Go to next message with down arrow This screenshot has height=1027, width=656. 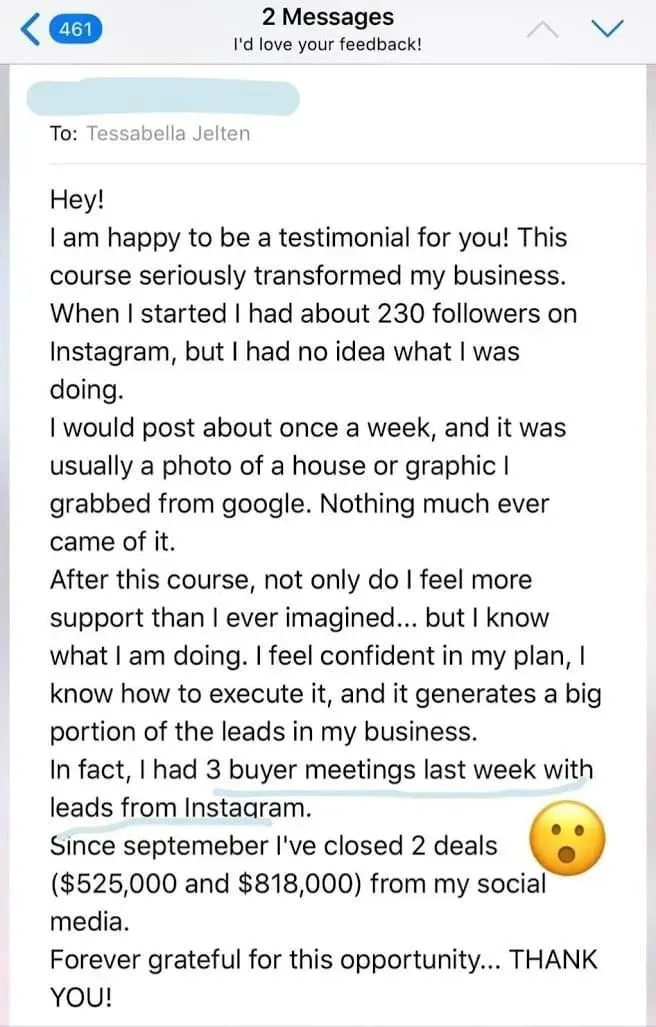coord(607,29)
